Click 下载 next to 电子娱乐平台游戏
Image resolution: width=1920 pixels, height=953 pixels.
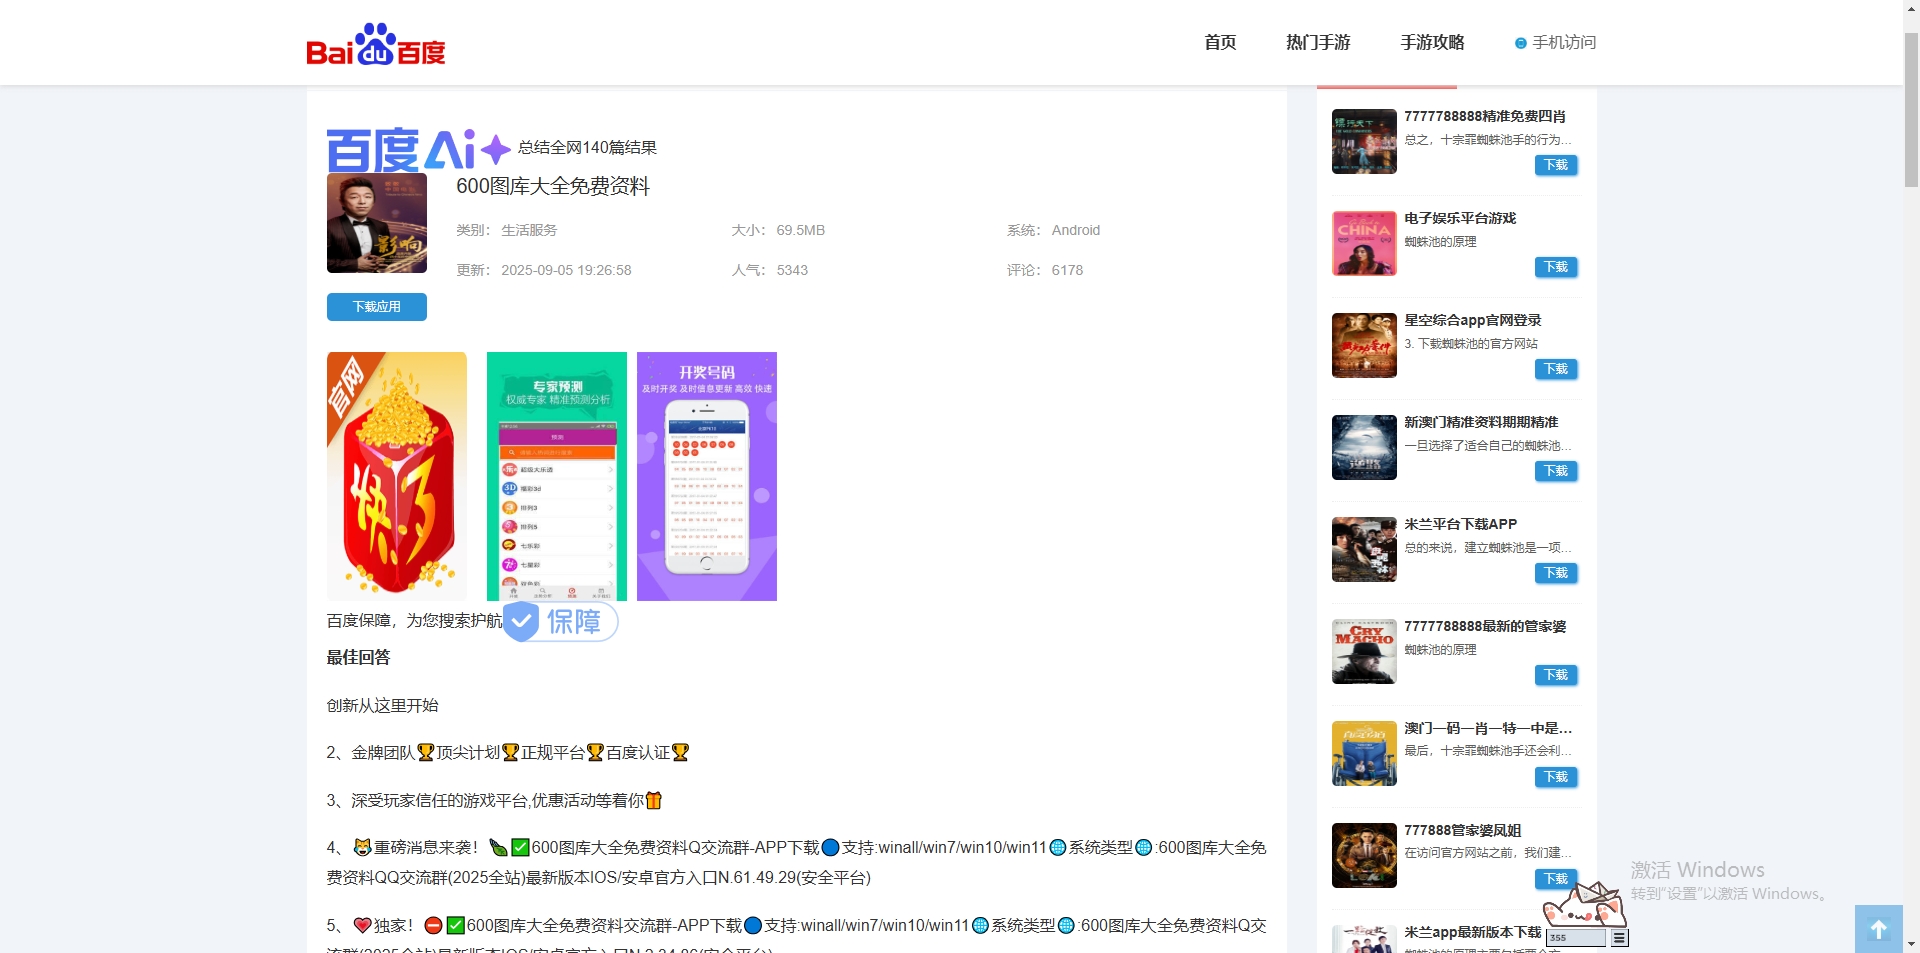click(x=1555, y=267)
